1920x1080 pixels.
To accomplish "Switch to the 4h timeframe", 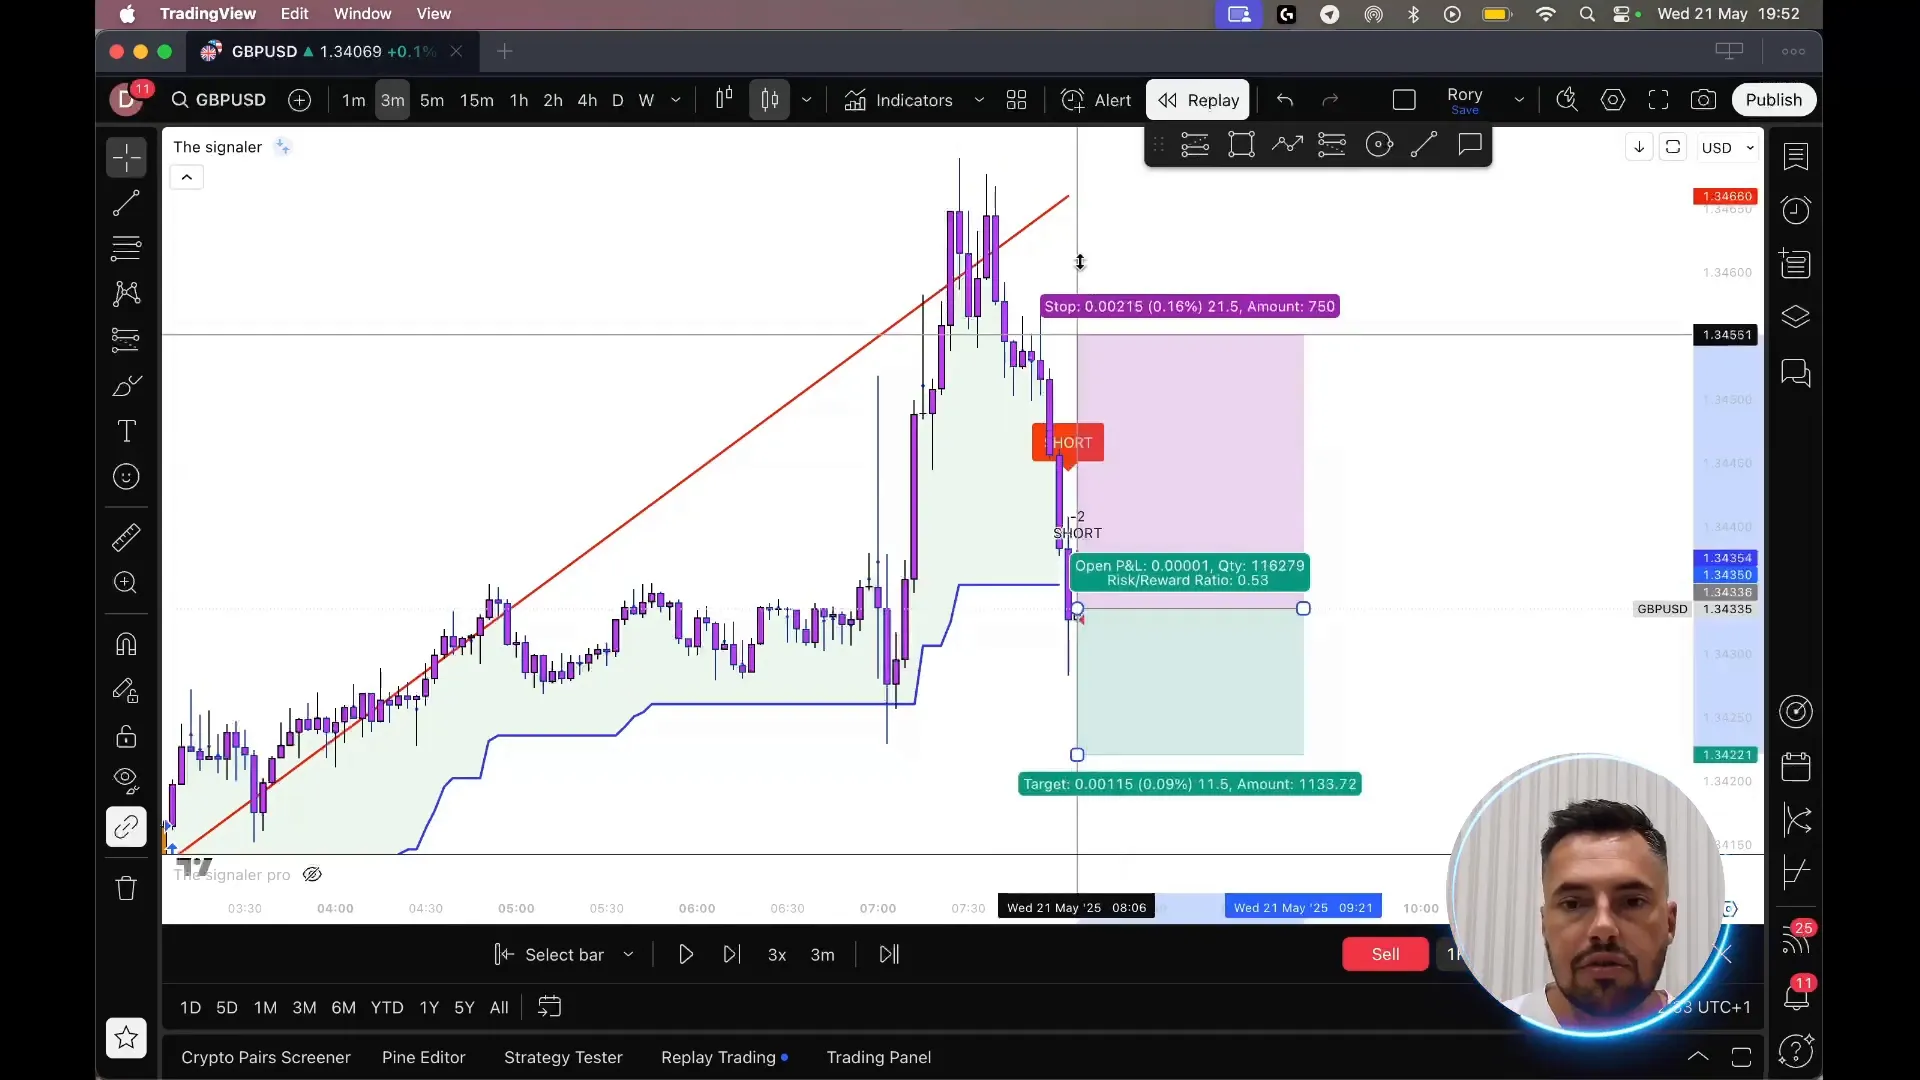I will point(587,100).
